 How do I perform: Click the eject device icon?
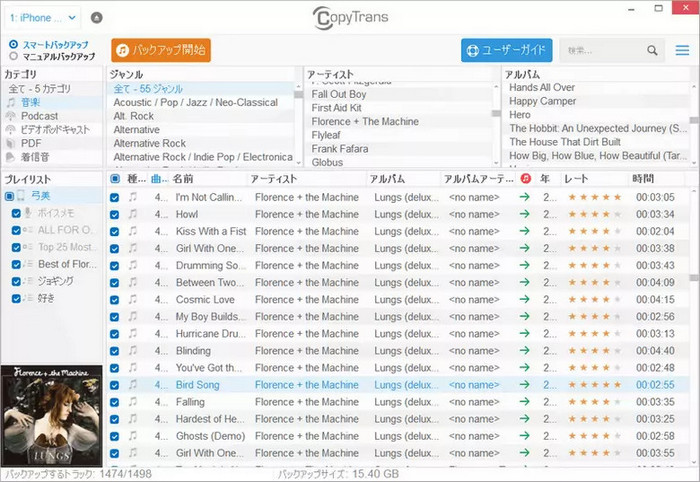[96, 18]
